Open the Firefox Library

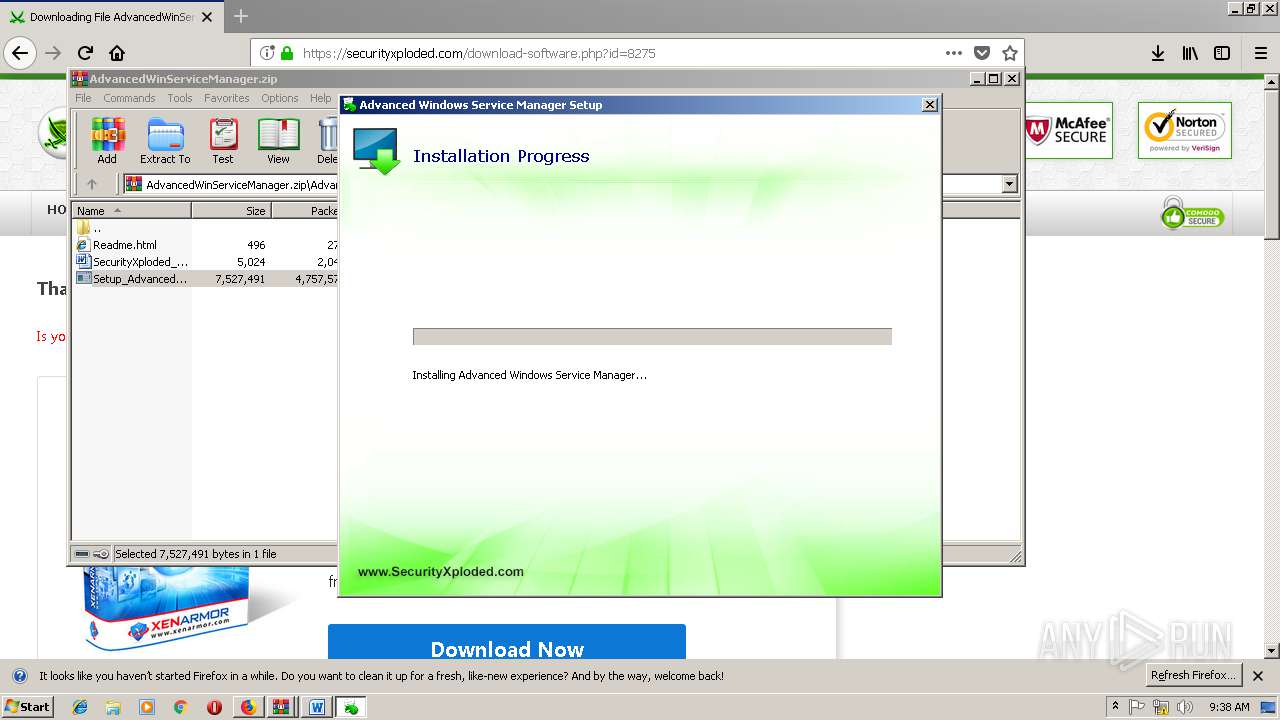(1190, 53)
